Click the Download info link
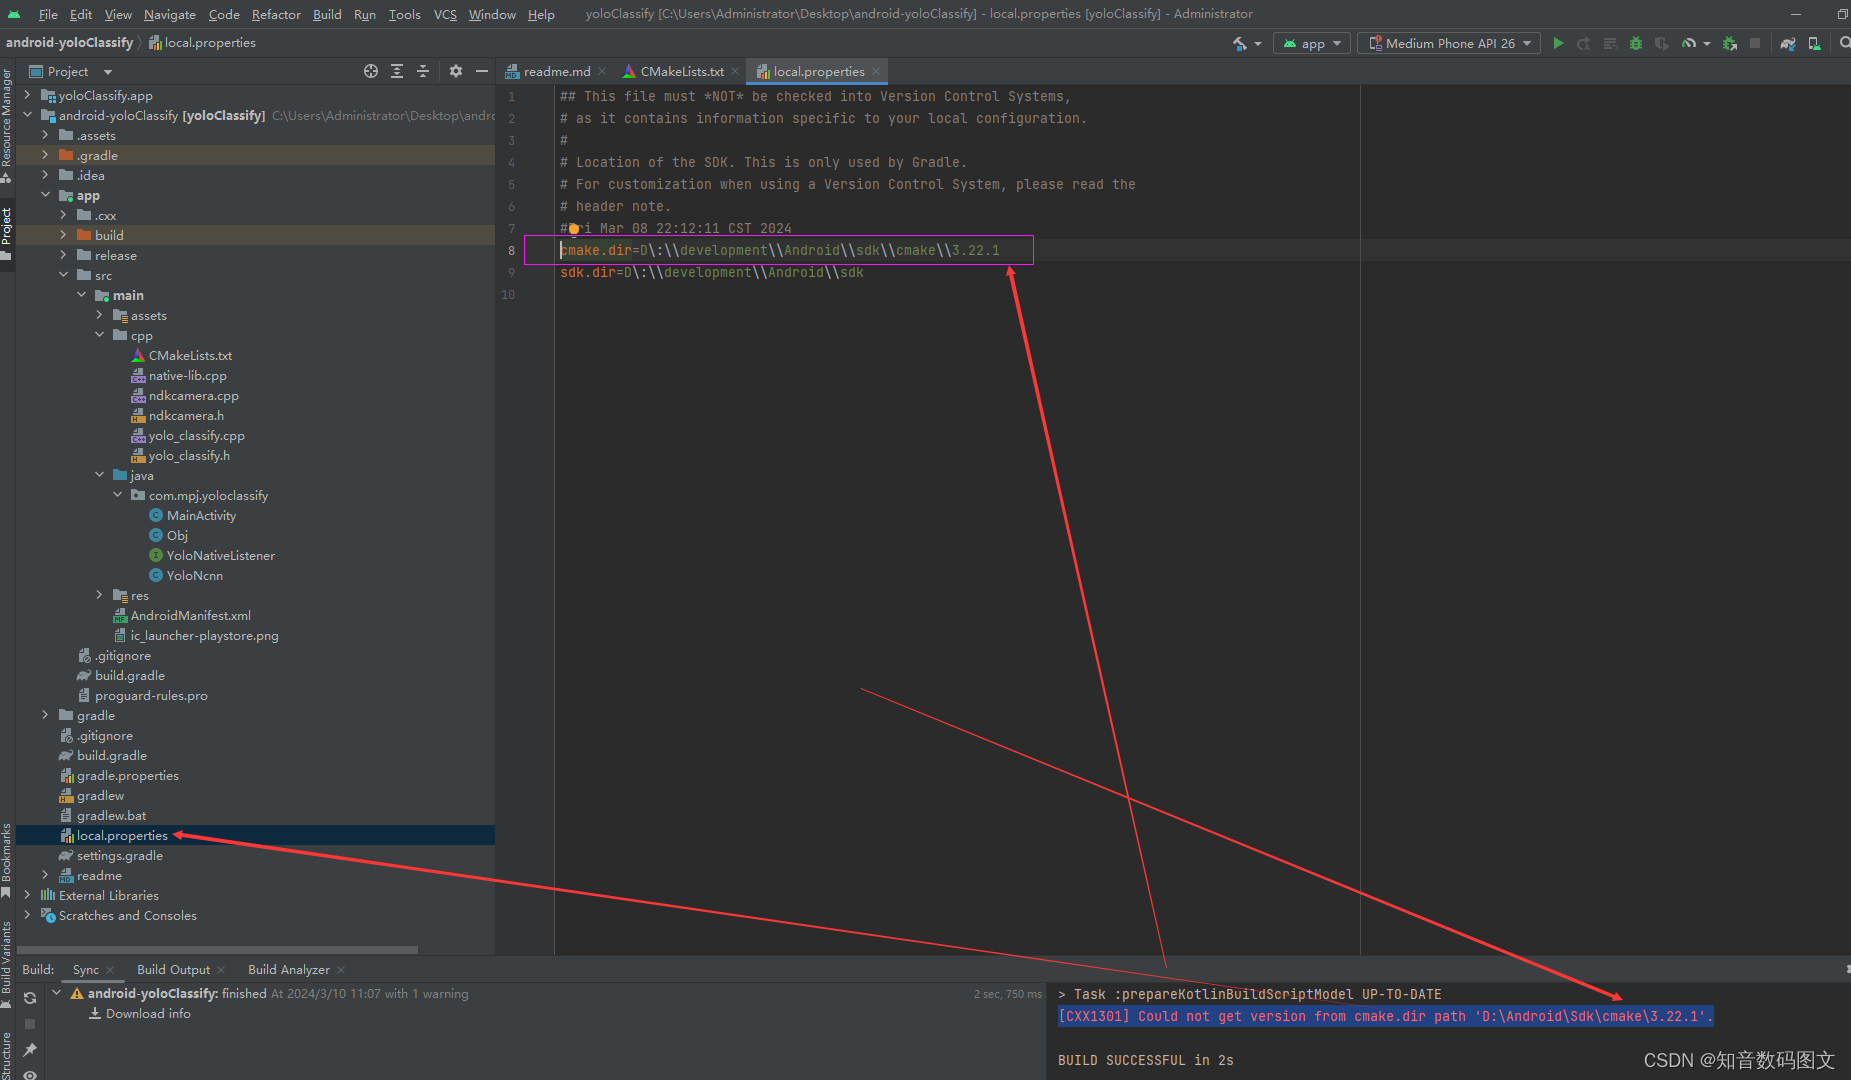This screenshot has width=1851, height=1080. tap(147, 1013)
